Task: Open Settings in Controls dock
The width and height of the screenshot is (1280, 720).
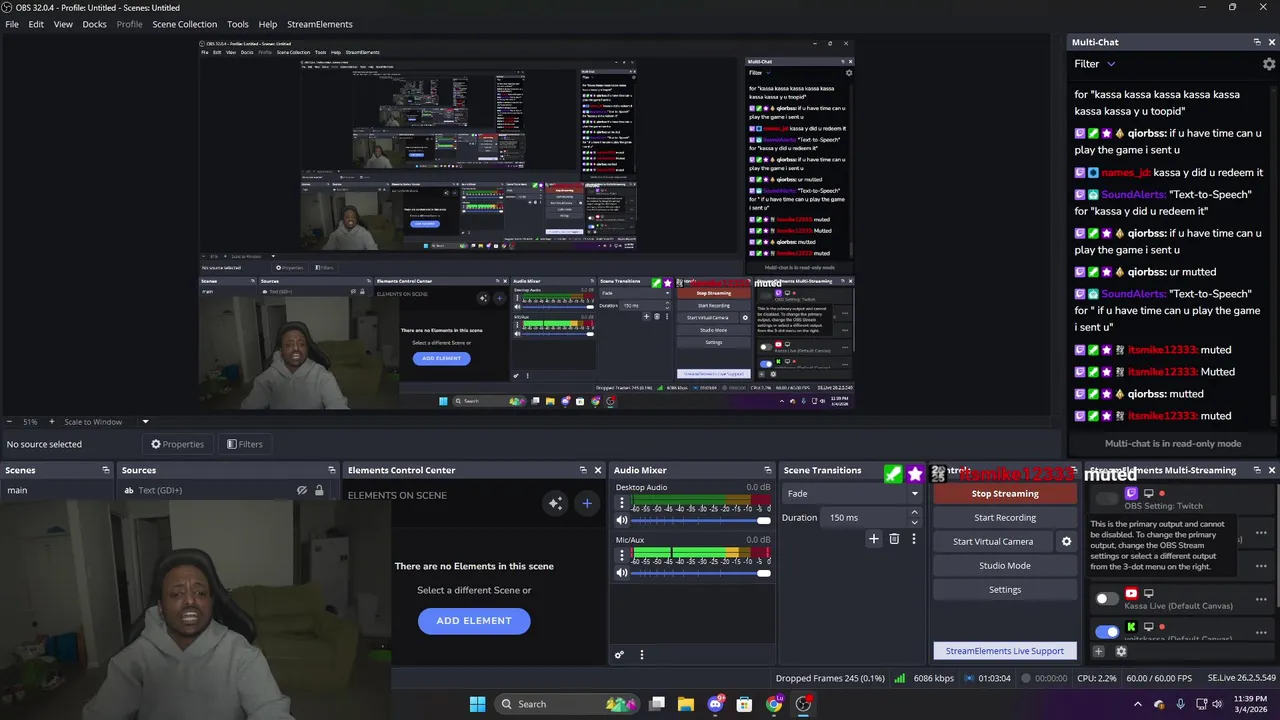Action: 1005,590
